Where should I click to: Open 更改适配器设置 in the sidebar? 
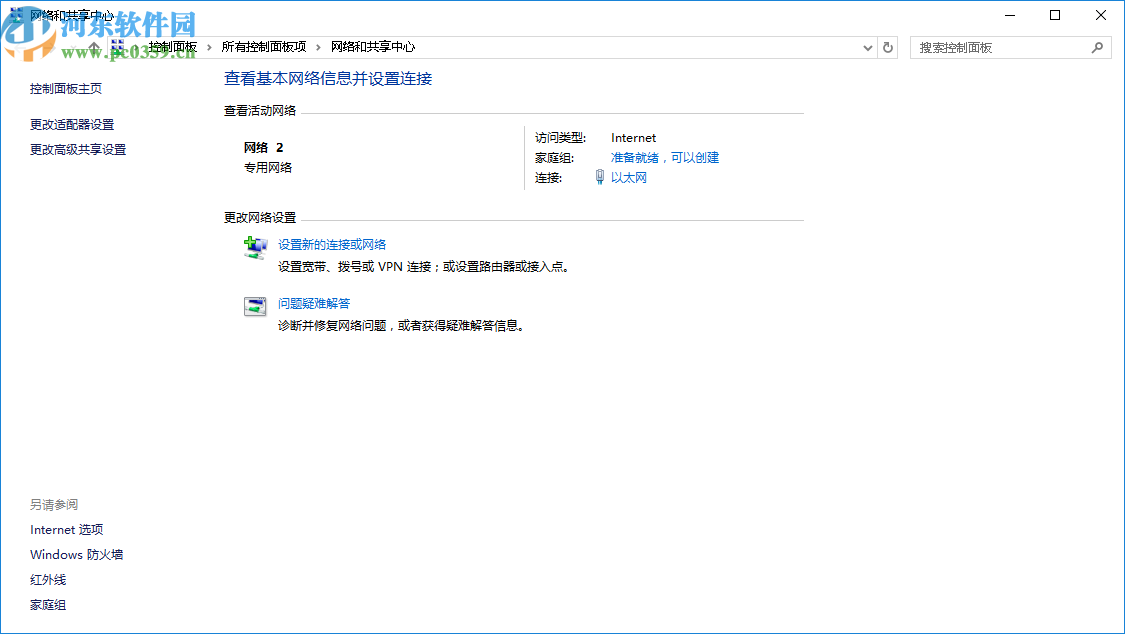coord(70,124)
